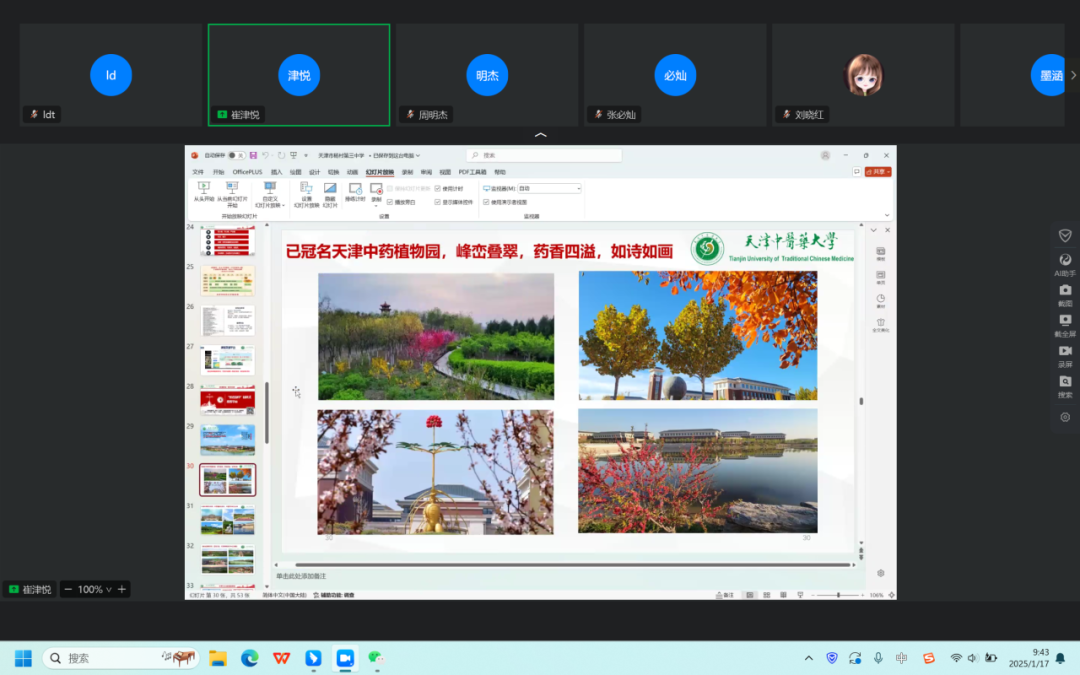Select slide 31 thumbnail in panel
1080x675 pixels.
[x=228, y=520]
